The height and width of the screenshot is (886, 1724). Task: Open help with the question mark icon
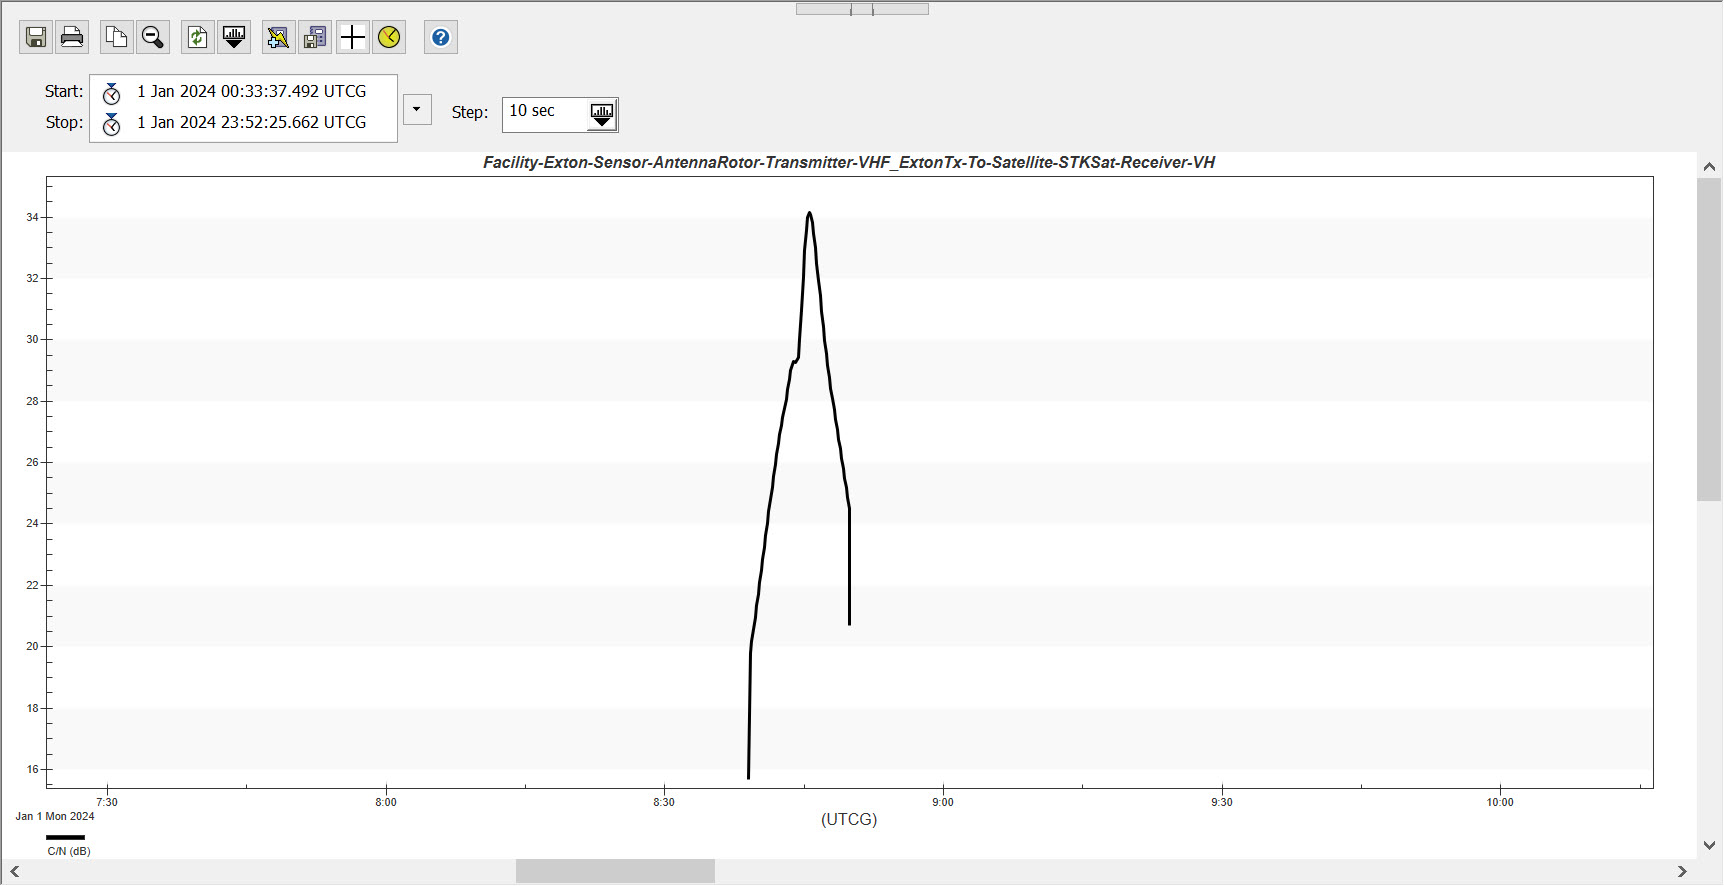(440, 38)
